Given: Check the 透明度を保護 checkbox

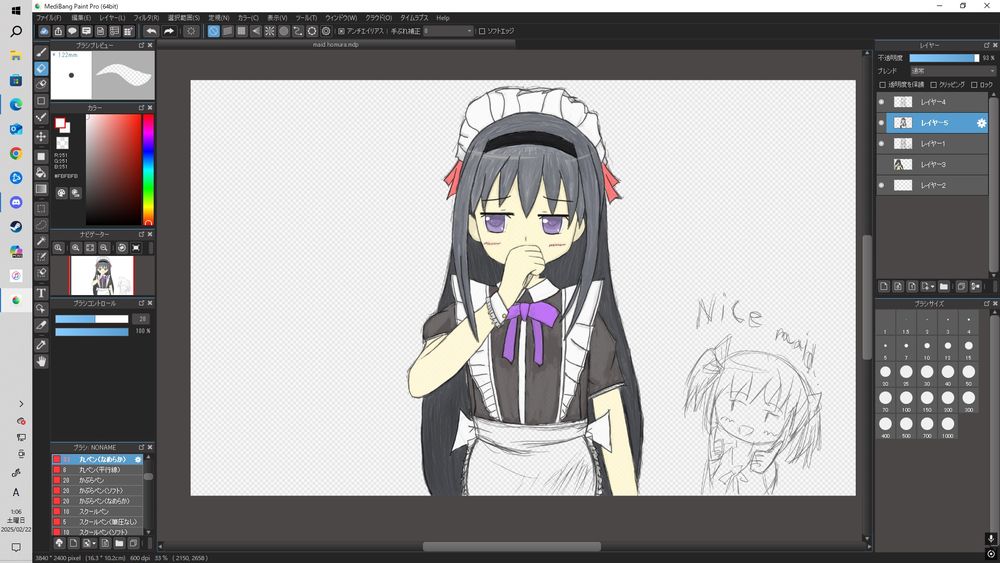Looking at the screenshot, I should [x=883, y=85].
